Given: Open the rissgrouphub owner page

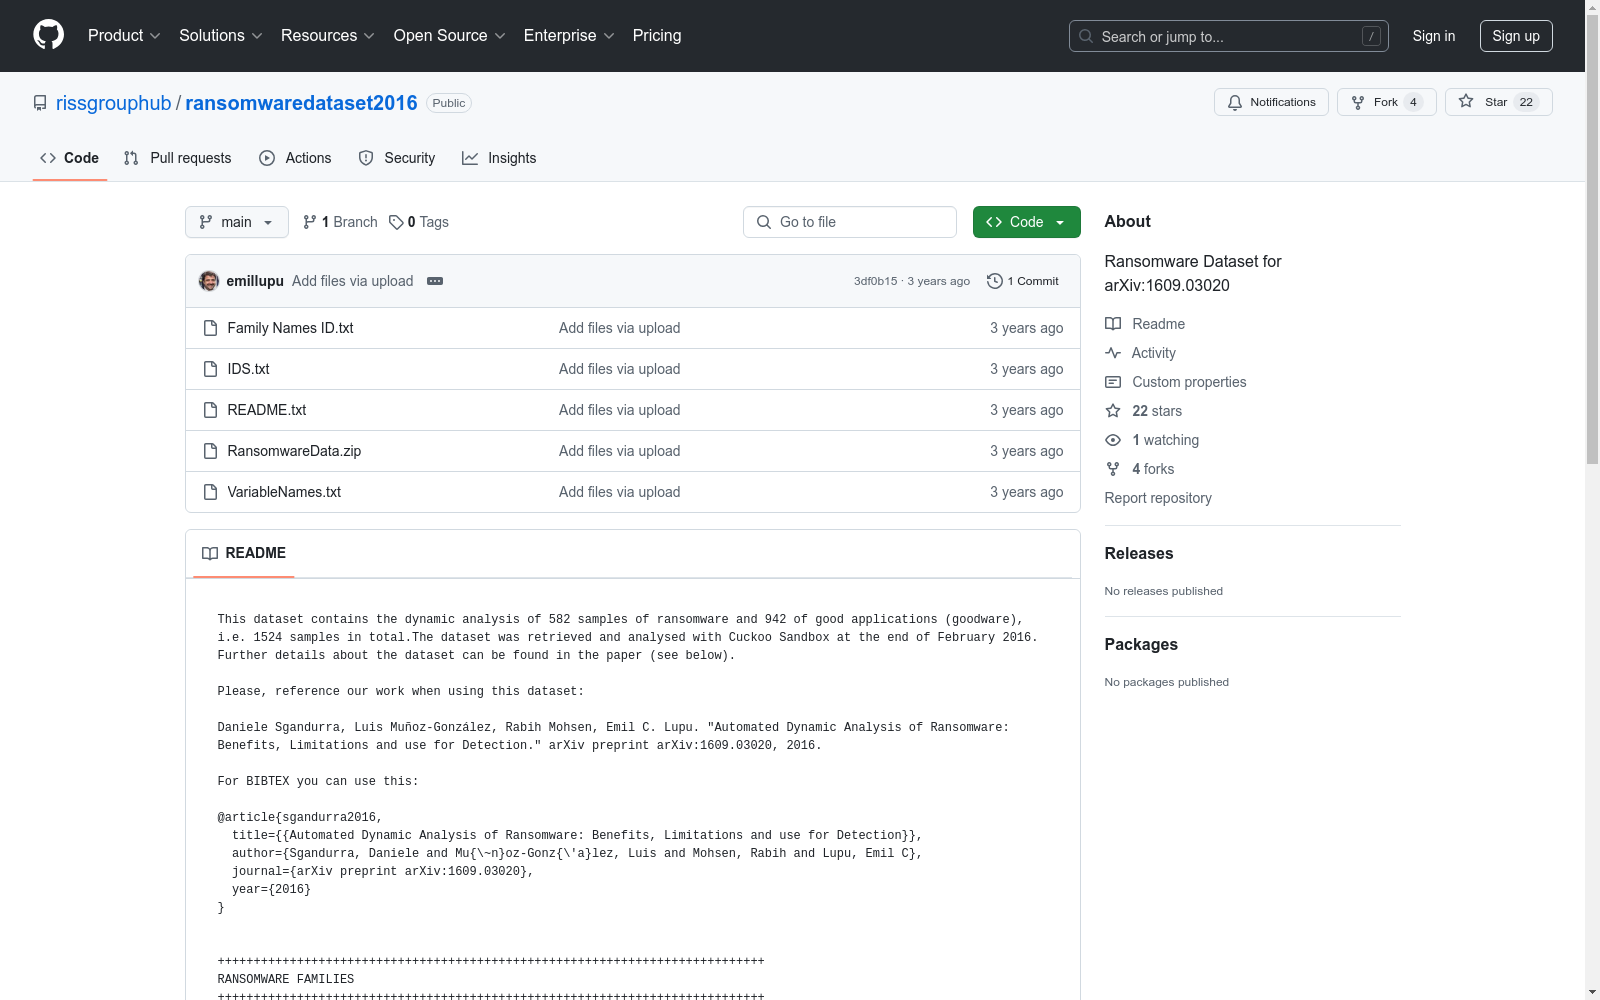Looking at the screenshot, I should point(114,103).
